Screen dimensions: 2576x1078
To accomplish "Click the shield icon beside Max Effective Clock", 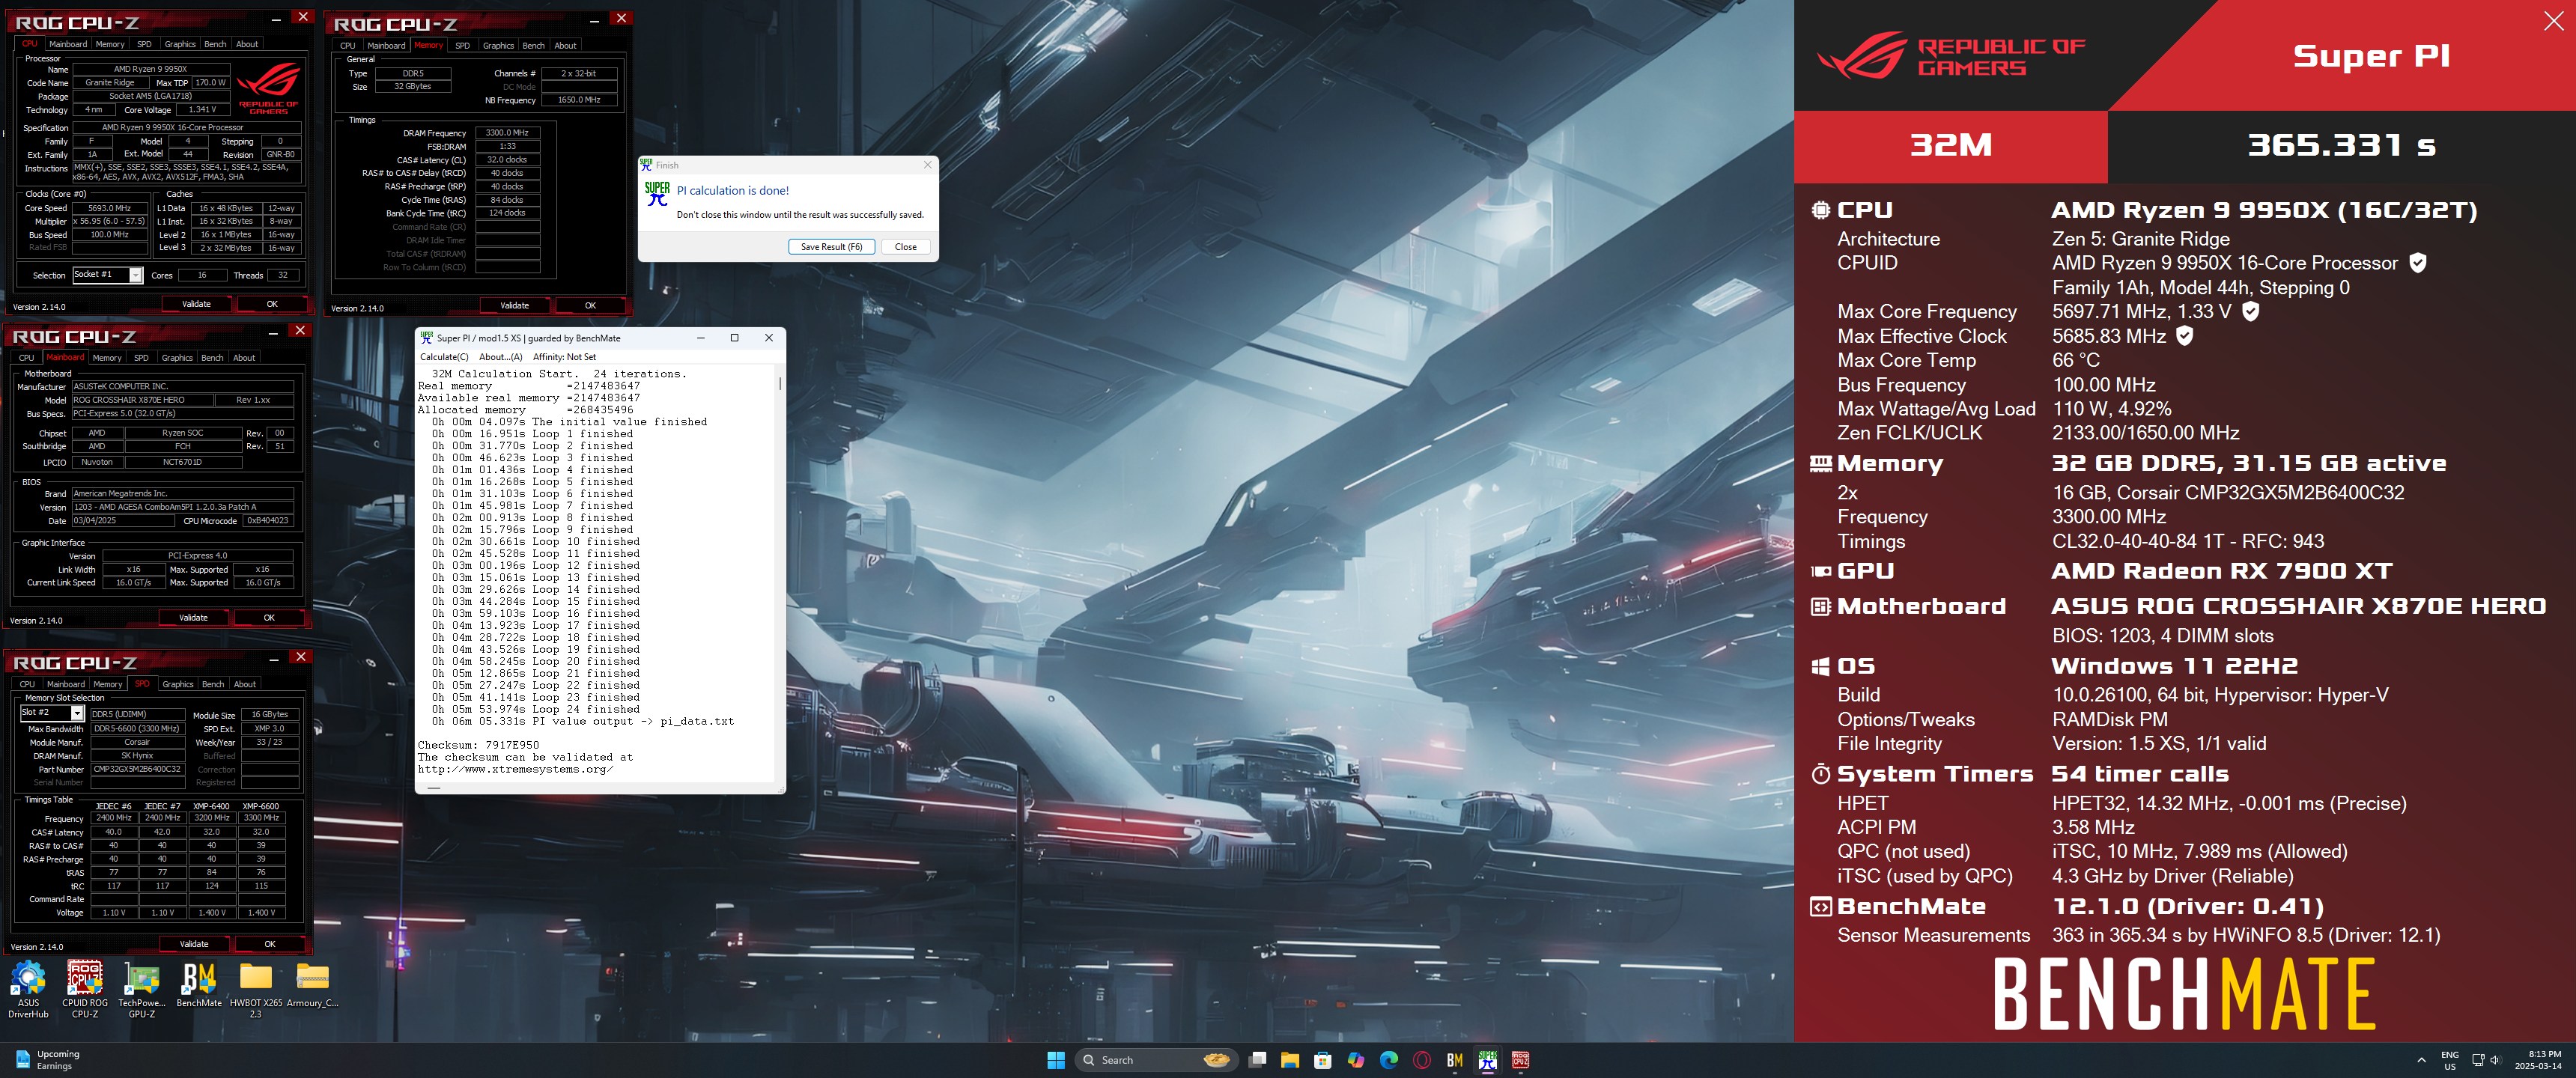I will 2185,336.
